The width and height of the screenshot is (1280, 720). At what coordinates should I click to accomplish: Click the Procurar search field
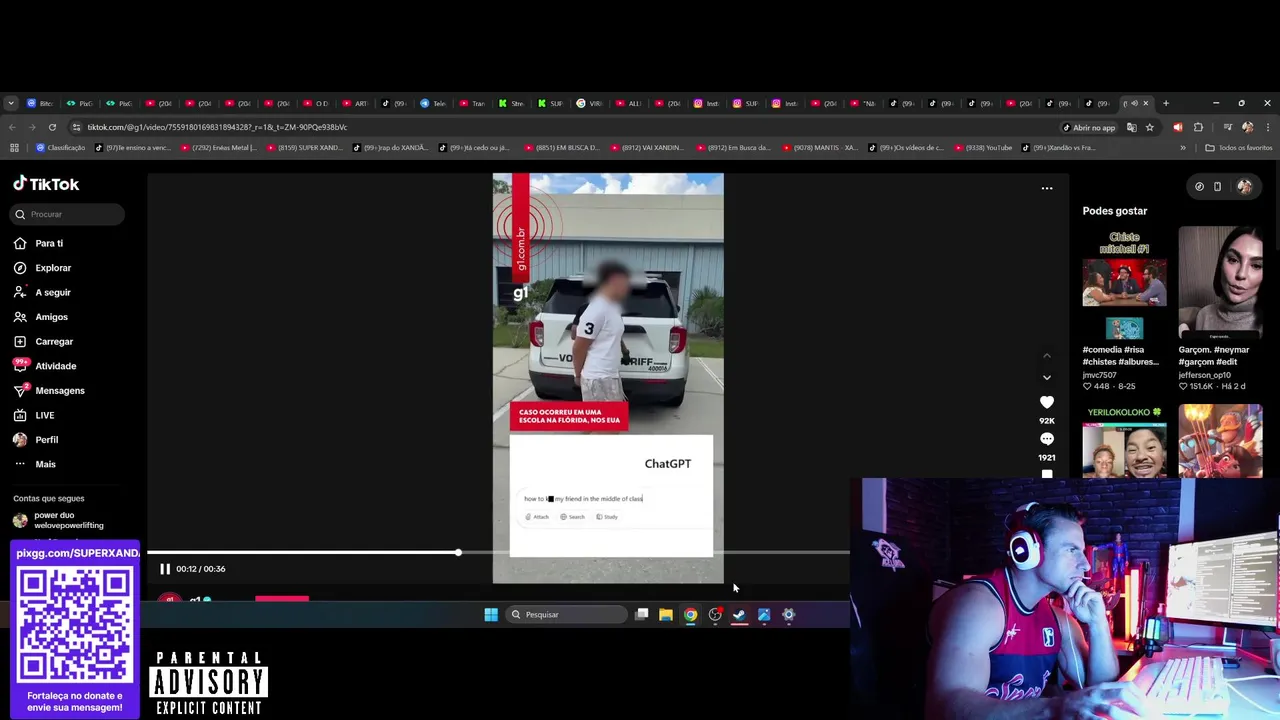(68, 214)
